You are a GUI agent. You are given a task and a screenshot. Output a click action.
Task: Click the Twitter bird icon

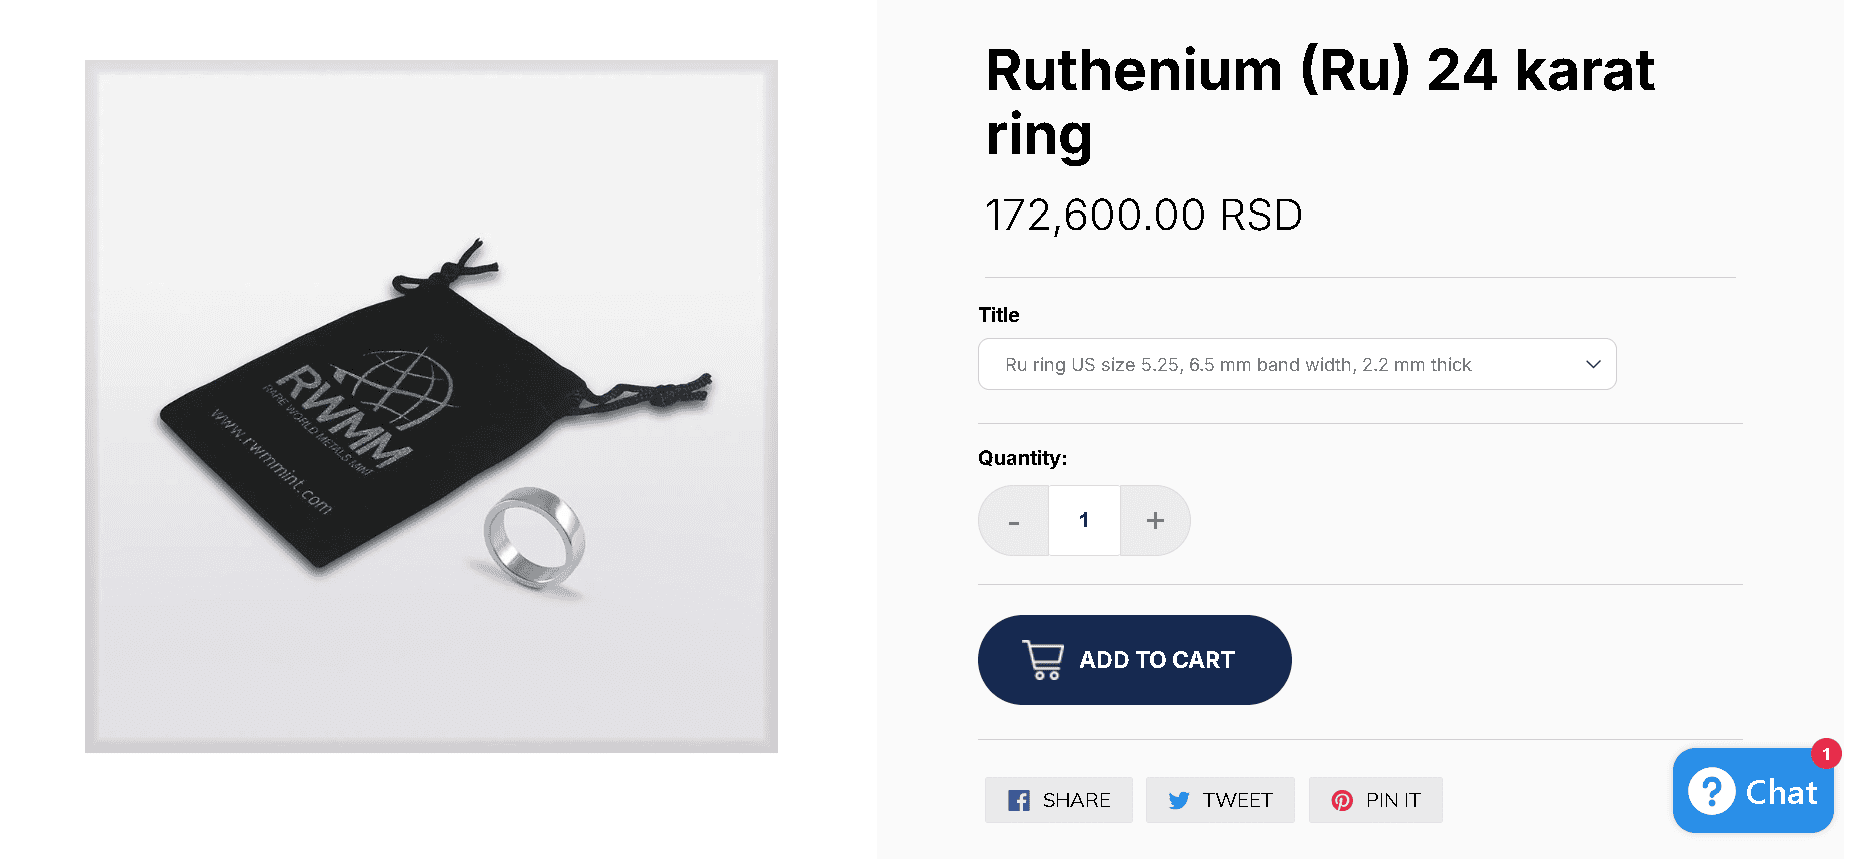point(1179,800)
